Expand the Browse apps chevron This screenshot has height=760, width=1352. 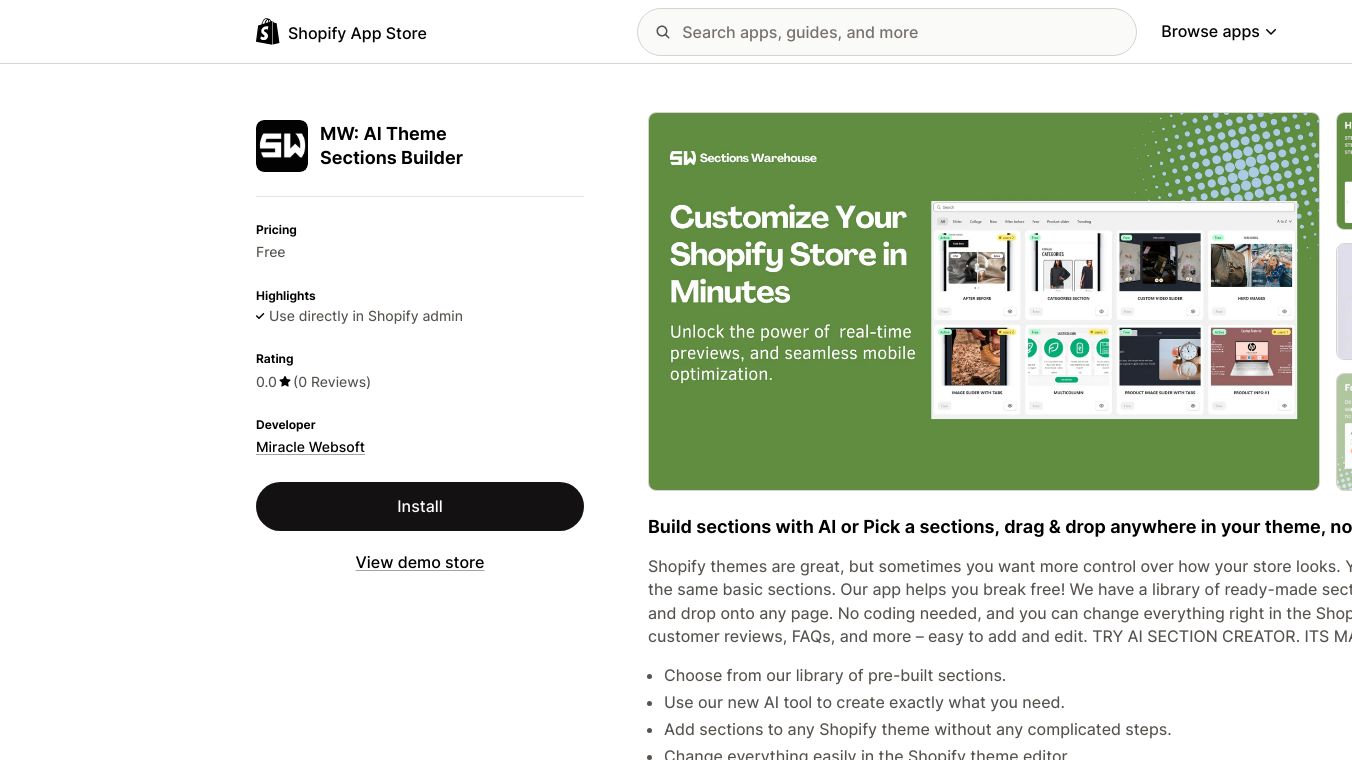pyautogui.click(x=1271, y=32)
